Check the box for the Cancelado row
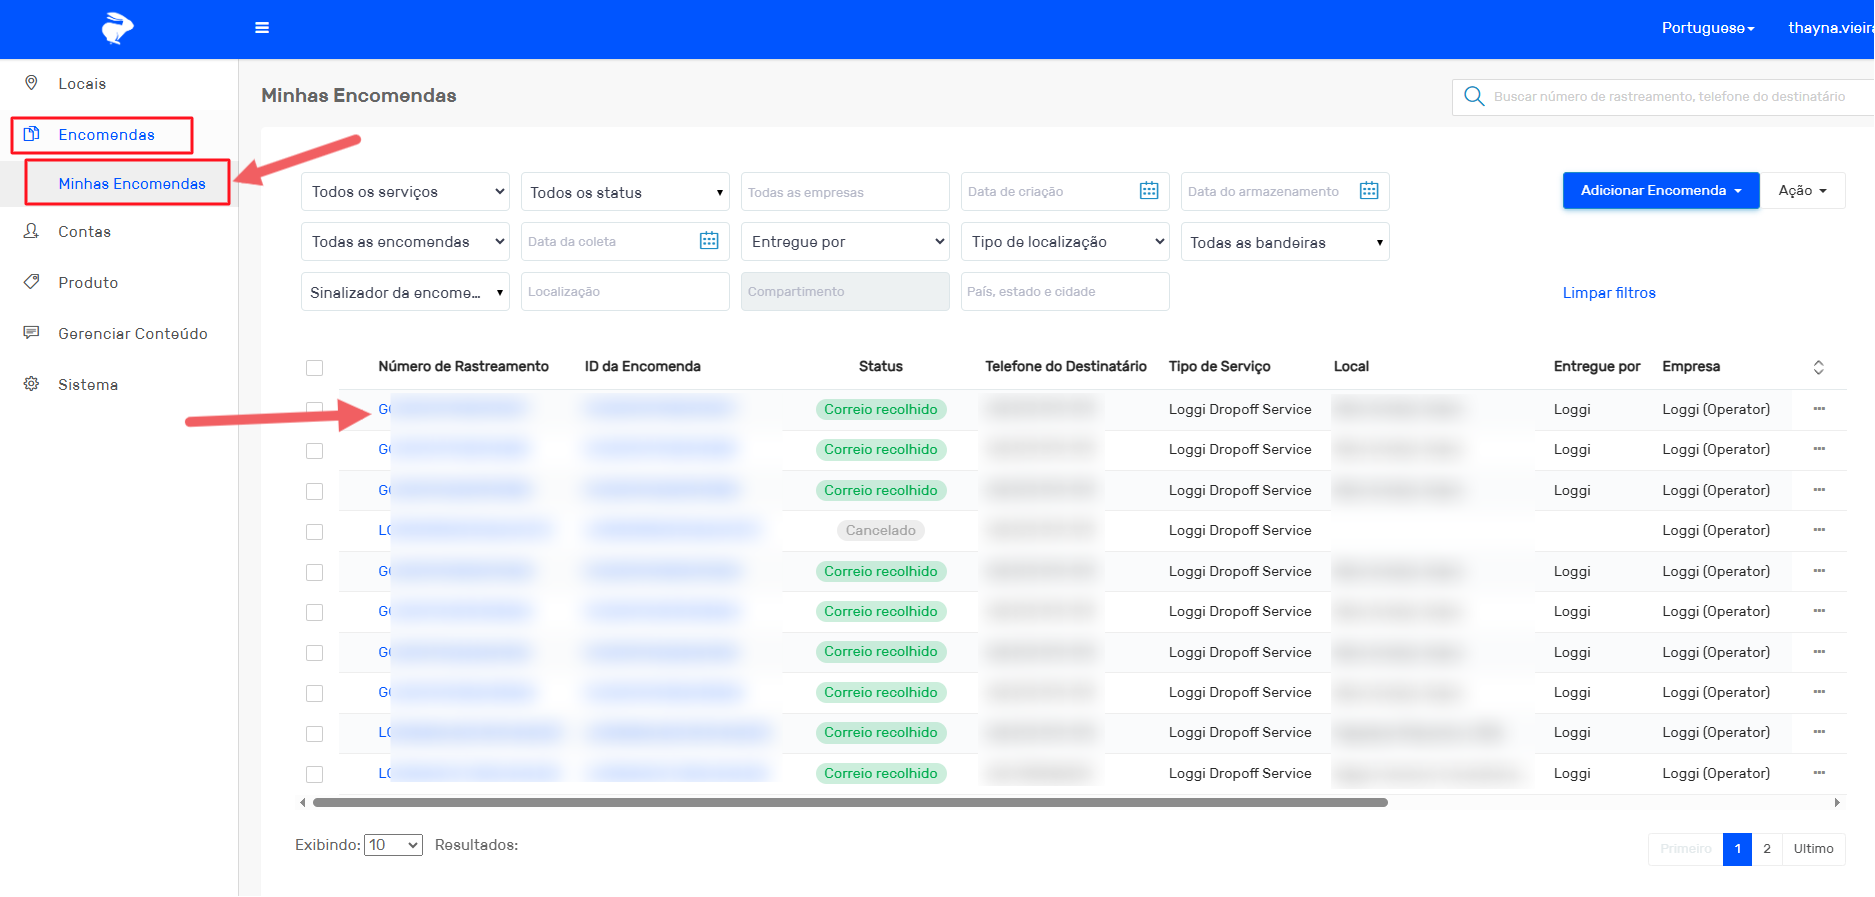The image size is (1875, 897). pyautogui.click(x=315, y=531)
